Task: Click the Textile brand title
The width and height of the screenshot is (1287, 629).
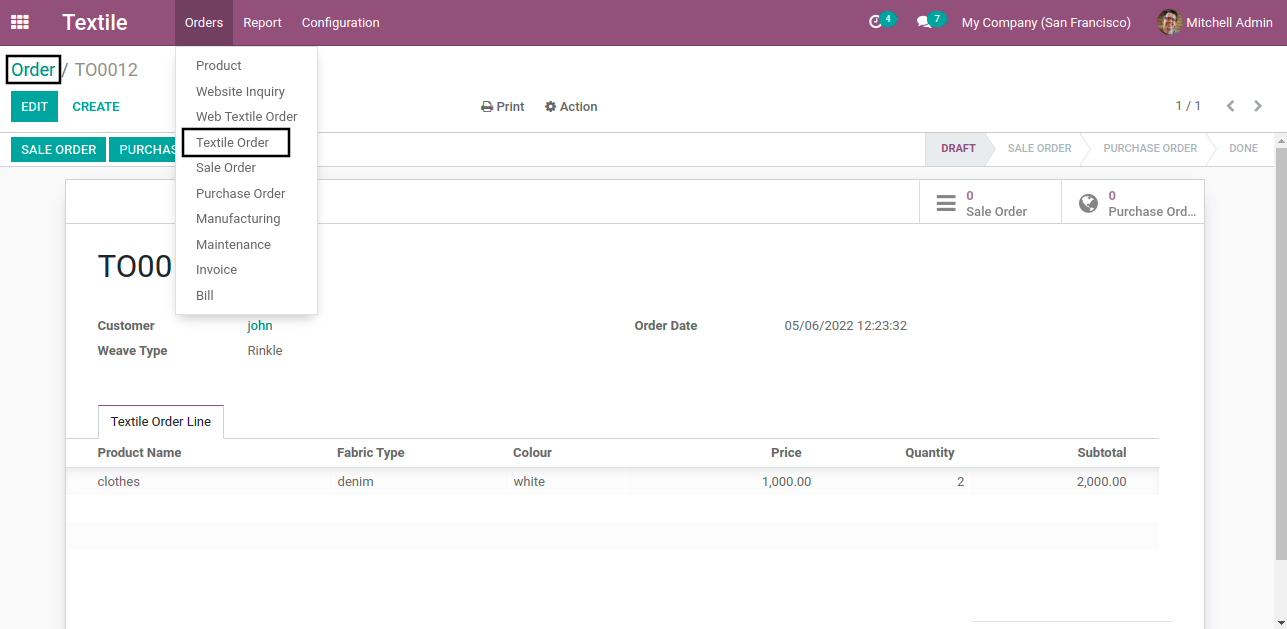Action: (95, 22)
